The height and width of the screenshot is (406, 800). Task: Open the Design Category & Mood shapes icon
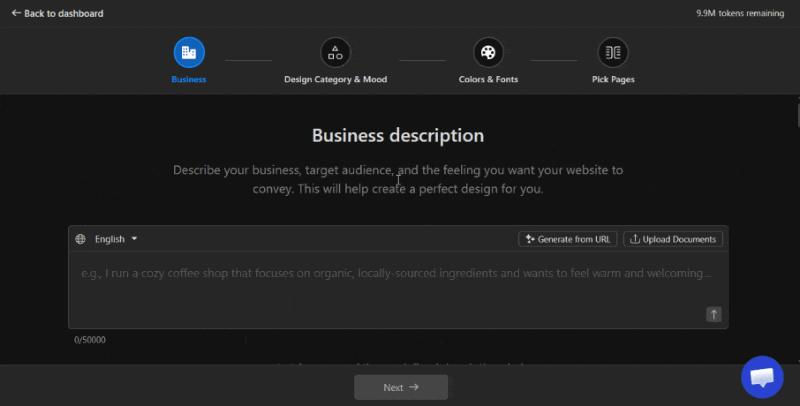click(x=335, y=52)
